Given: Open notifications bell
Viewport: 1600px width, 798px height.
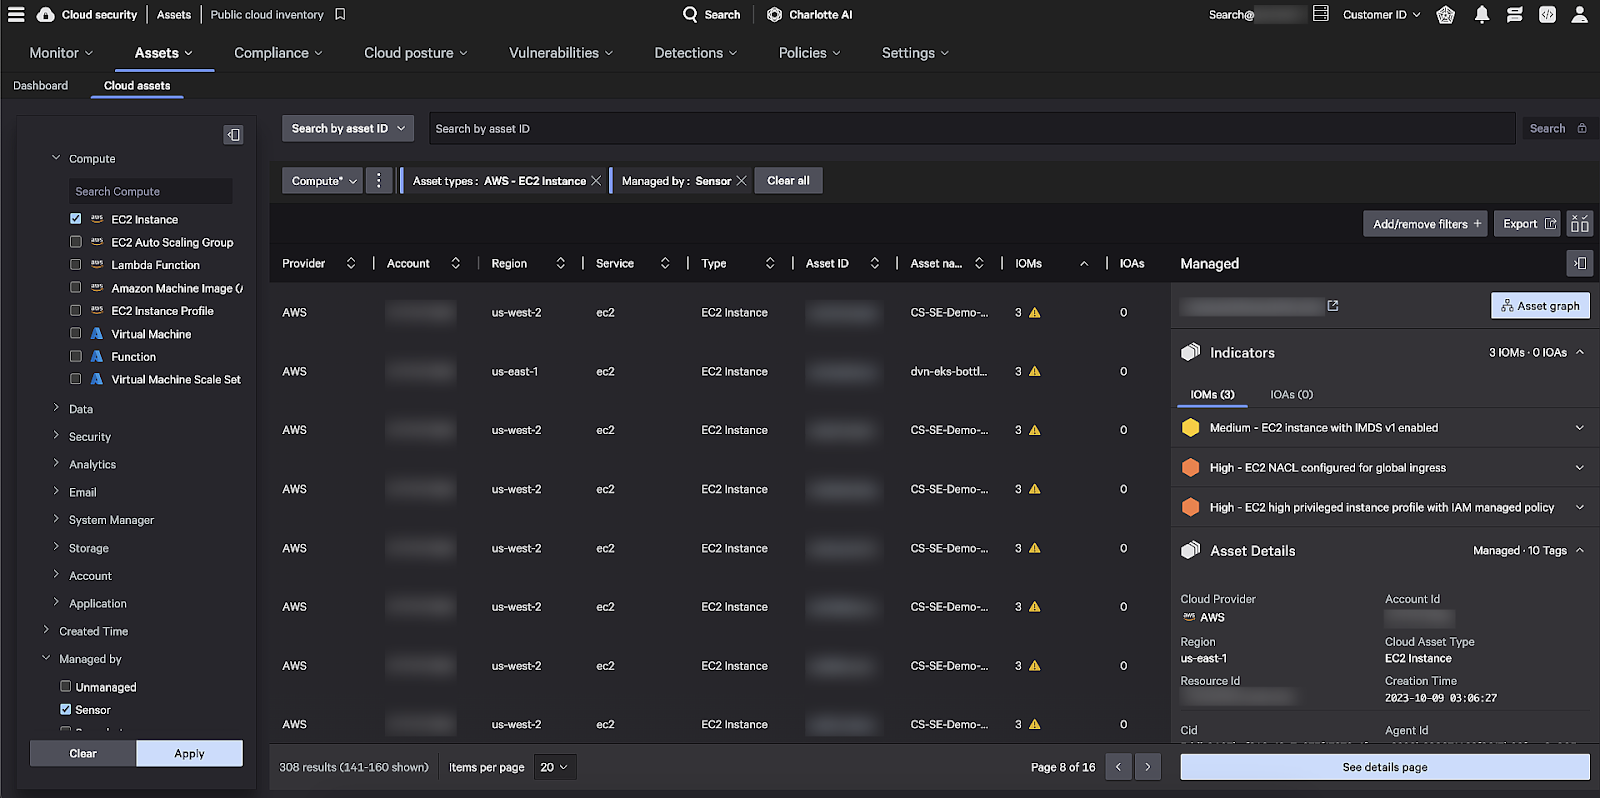Looking at the screenshot, I should [x=1482, y=14].
